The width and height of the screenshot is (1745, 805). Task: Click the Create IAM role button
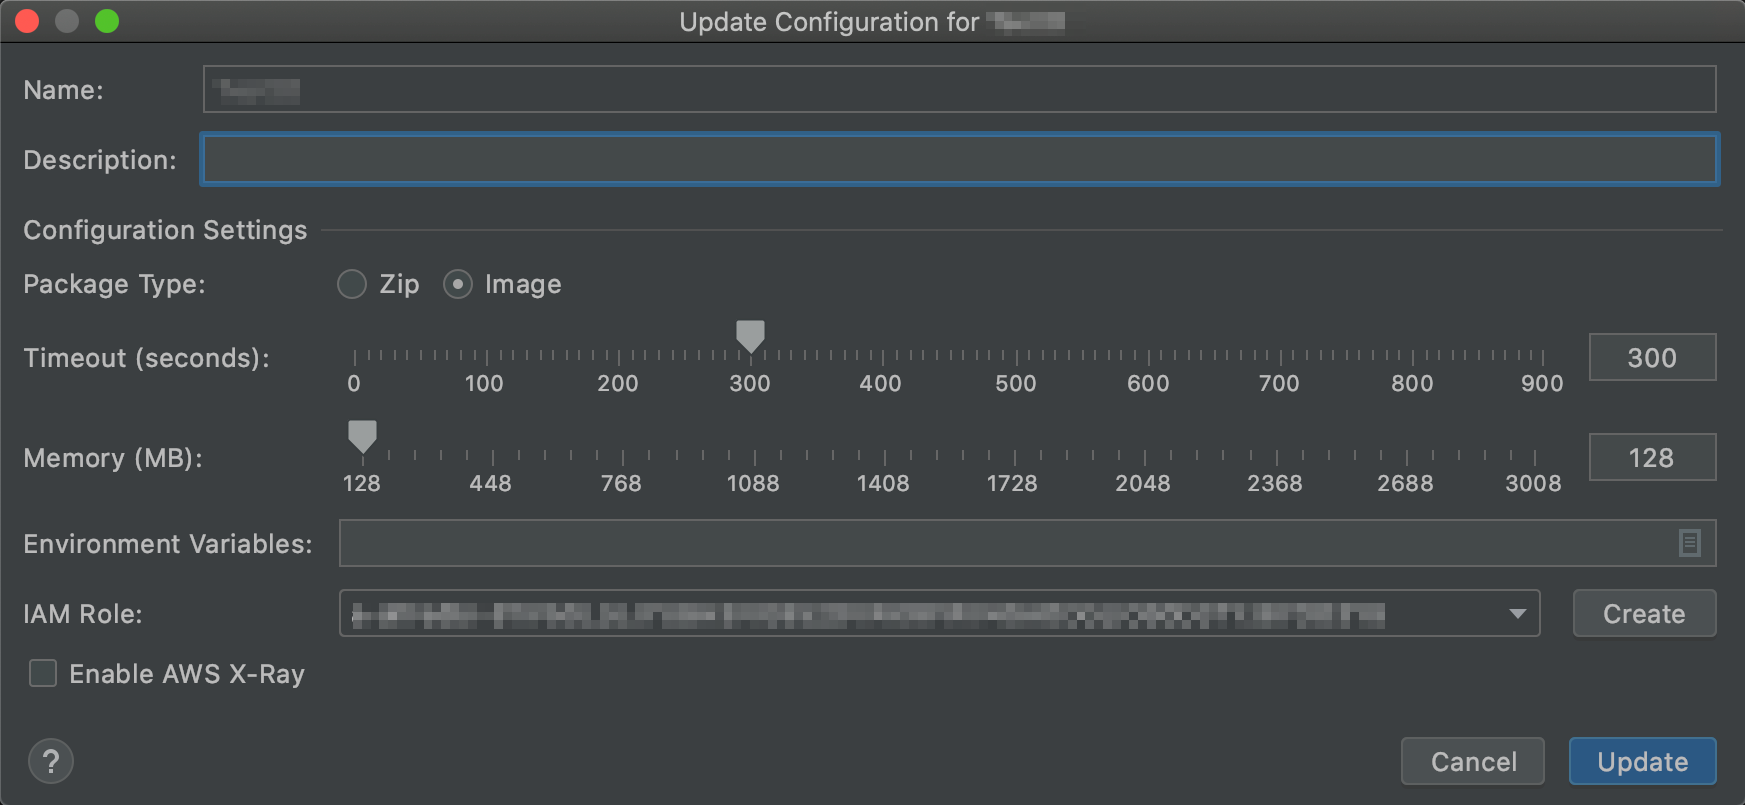[1644, 613]
